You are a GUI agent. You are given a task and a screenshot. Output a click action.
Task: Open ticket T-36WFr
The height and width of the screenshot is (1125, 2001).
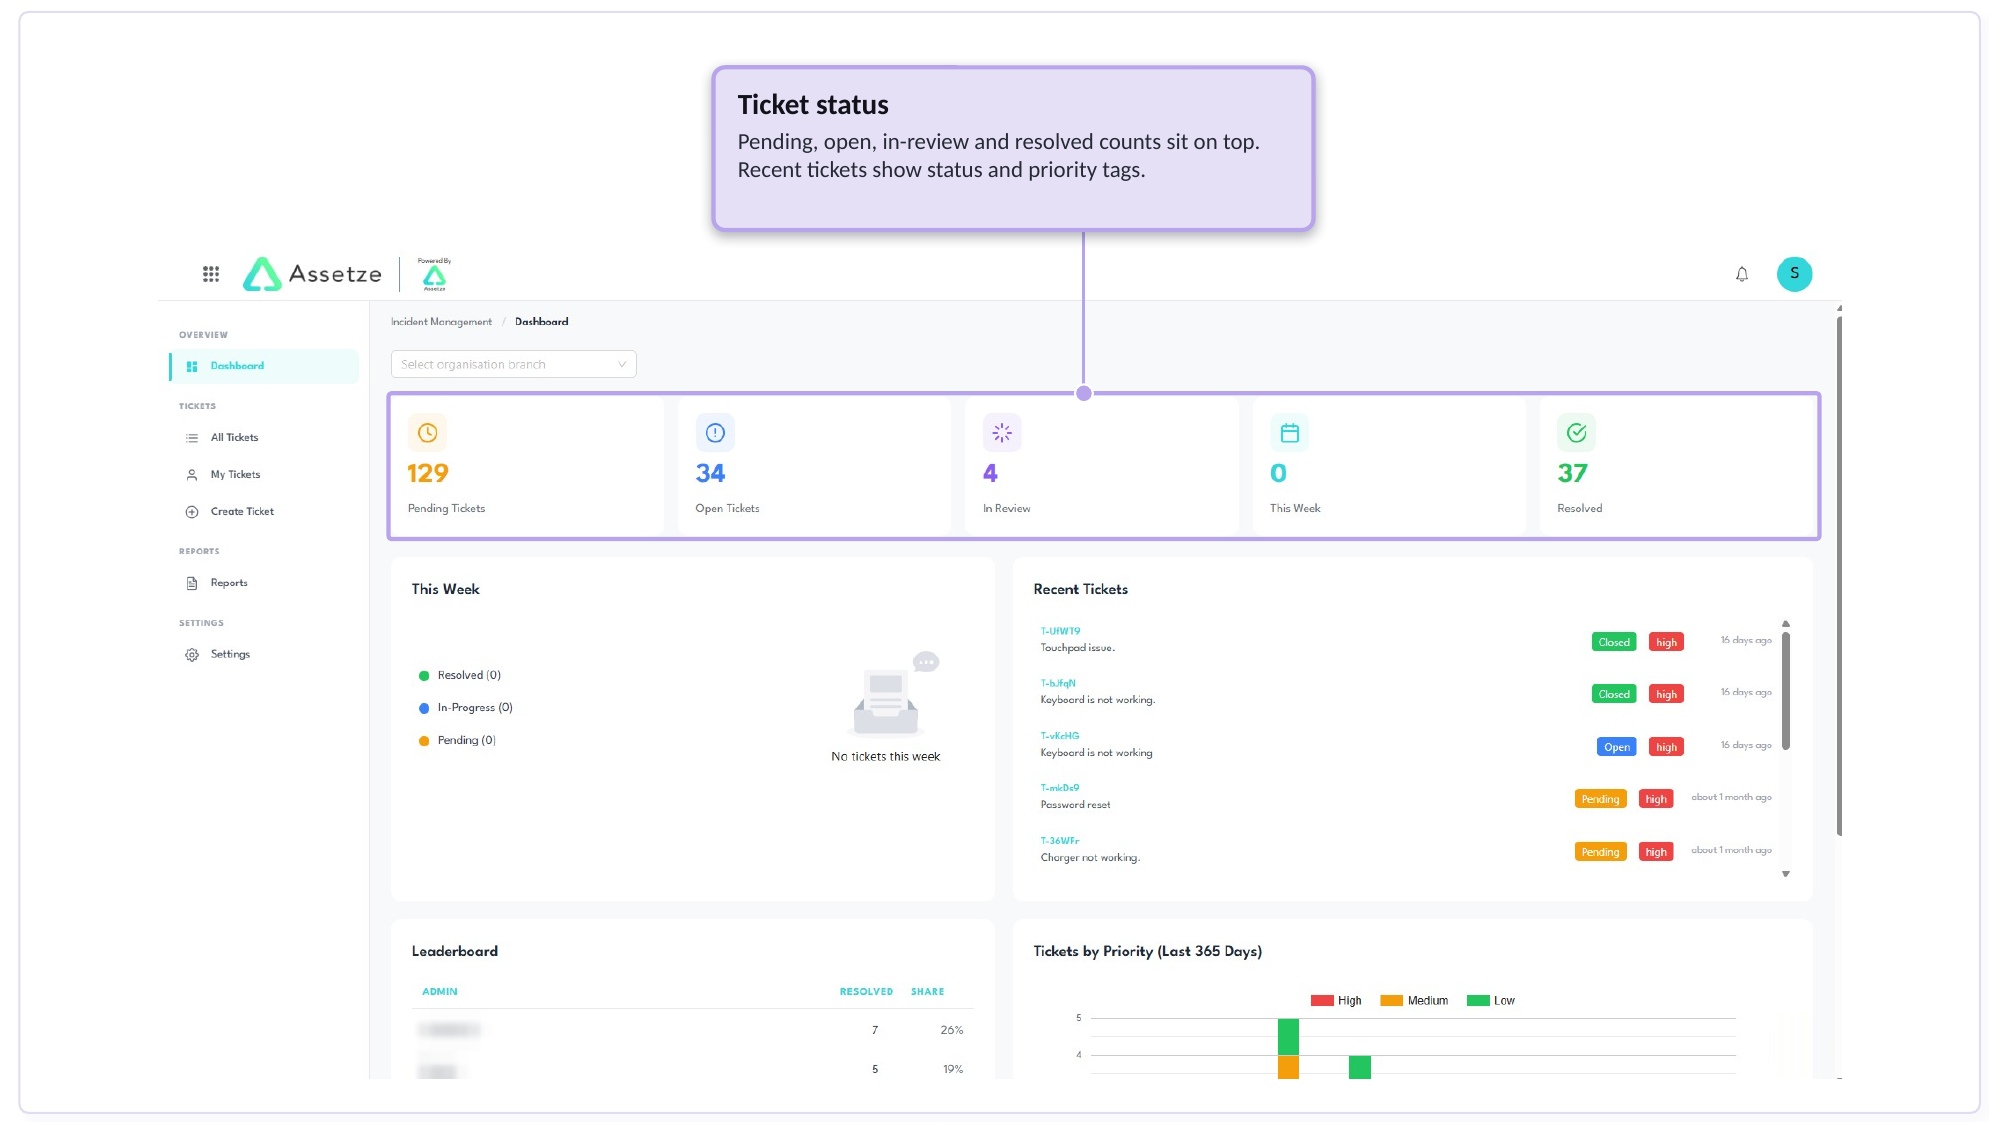1060,841
